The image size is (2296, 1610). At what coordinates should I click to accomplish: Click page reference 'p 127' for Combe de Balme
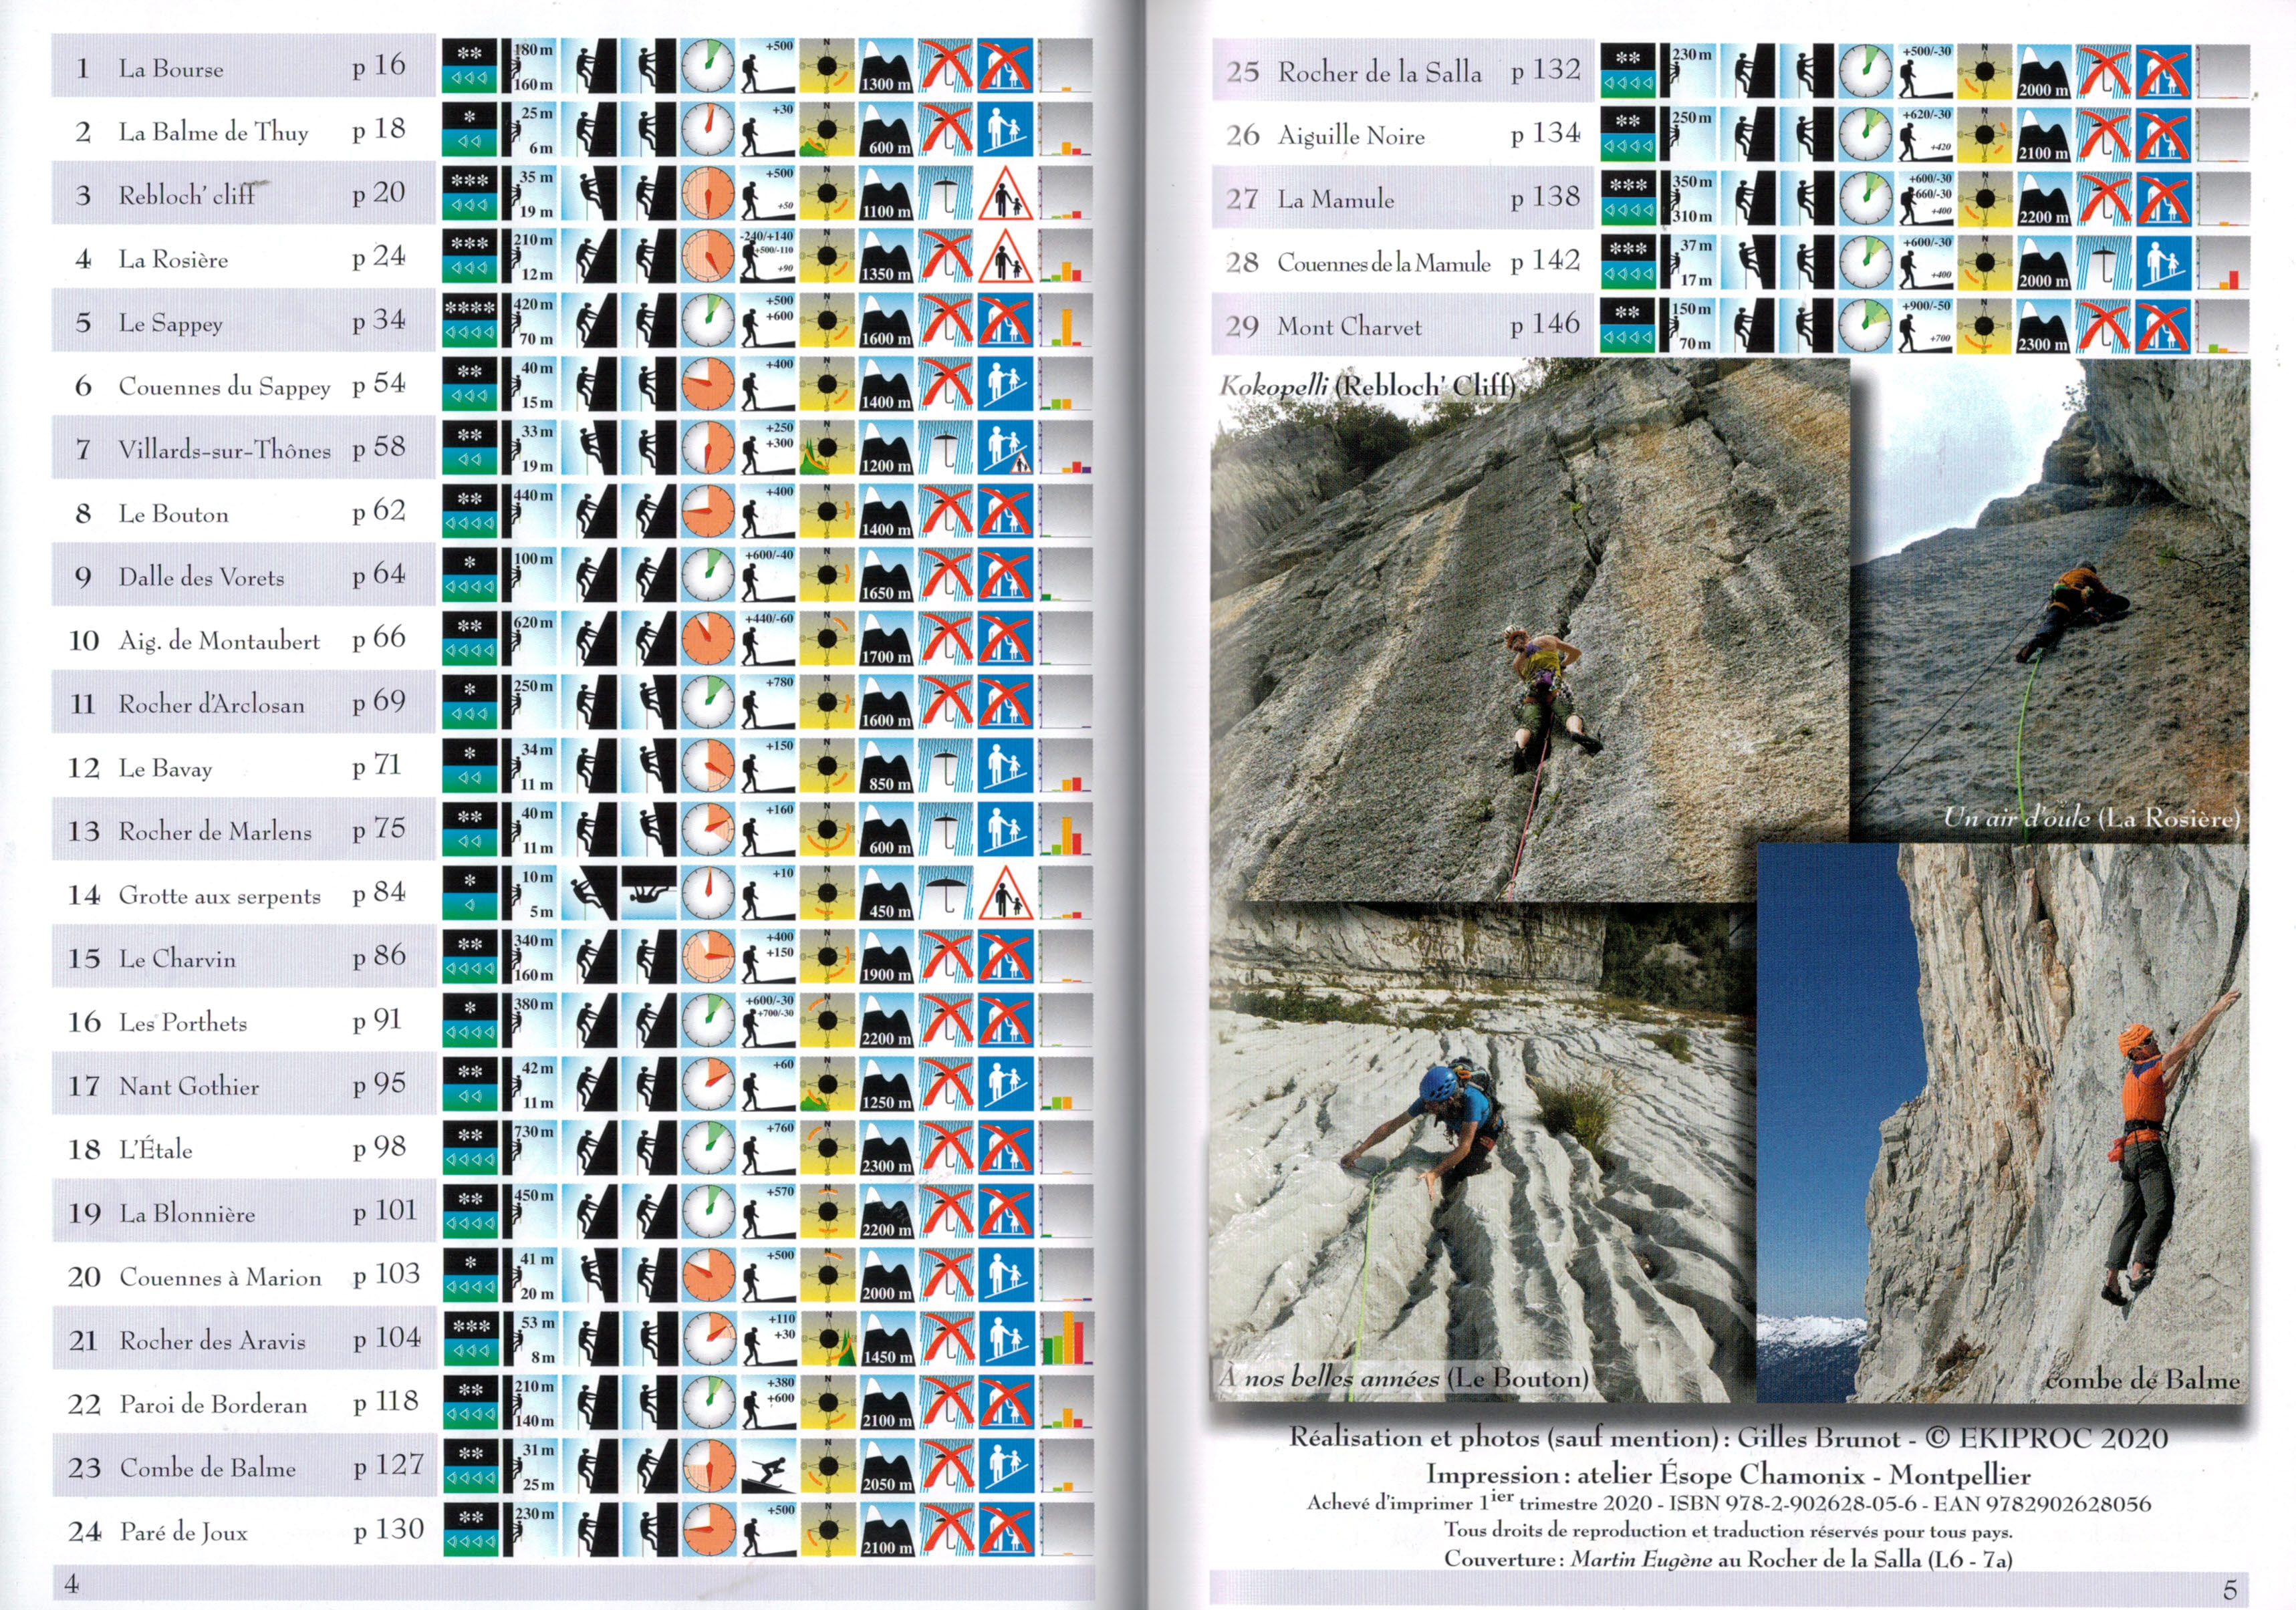[x=388, y=1465]
